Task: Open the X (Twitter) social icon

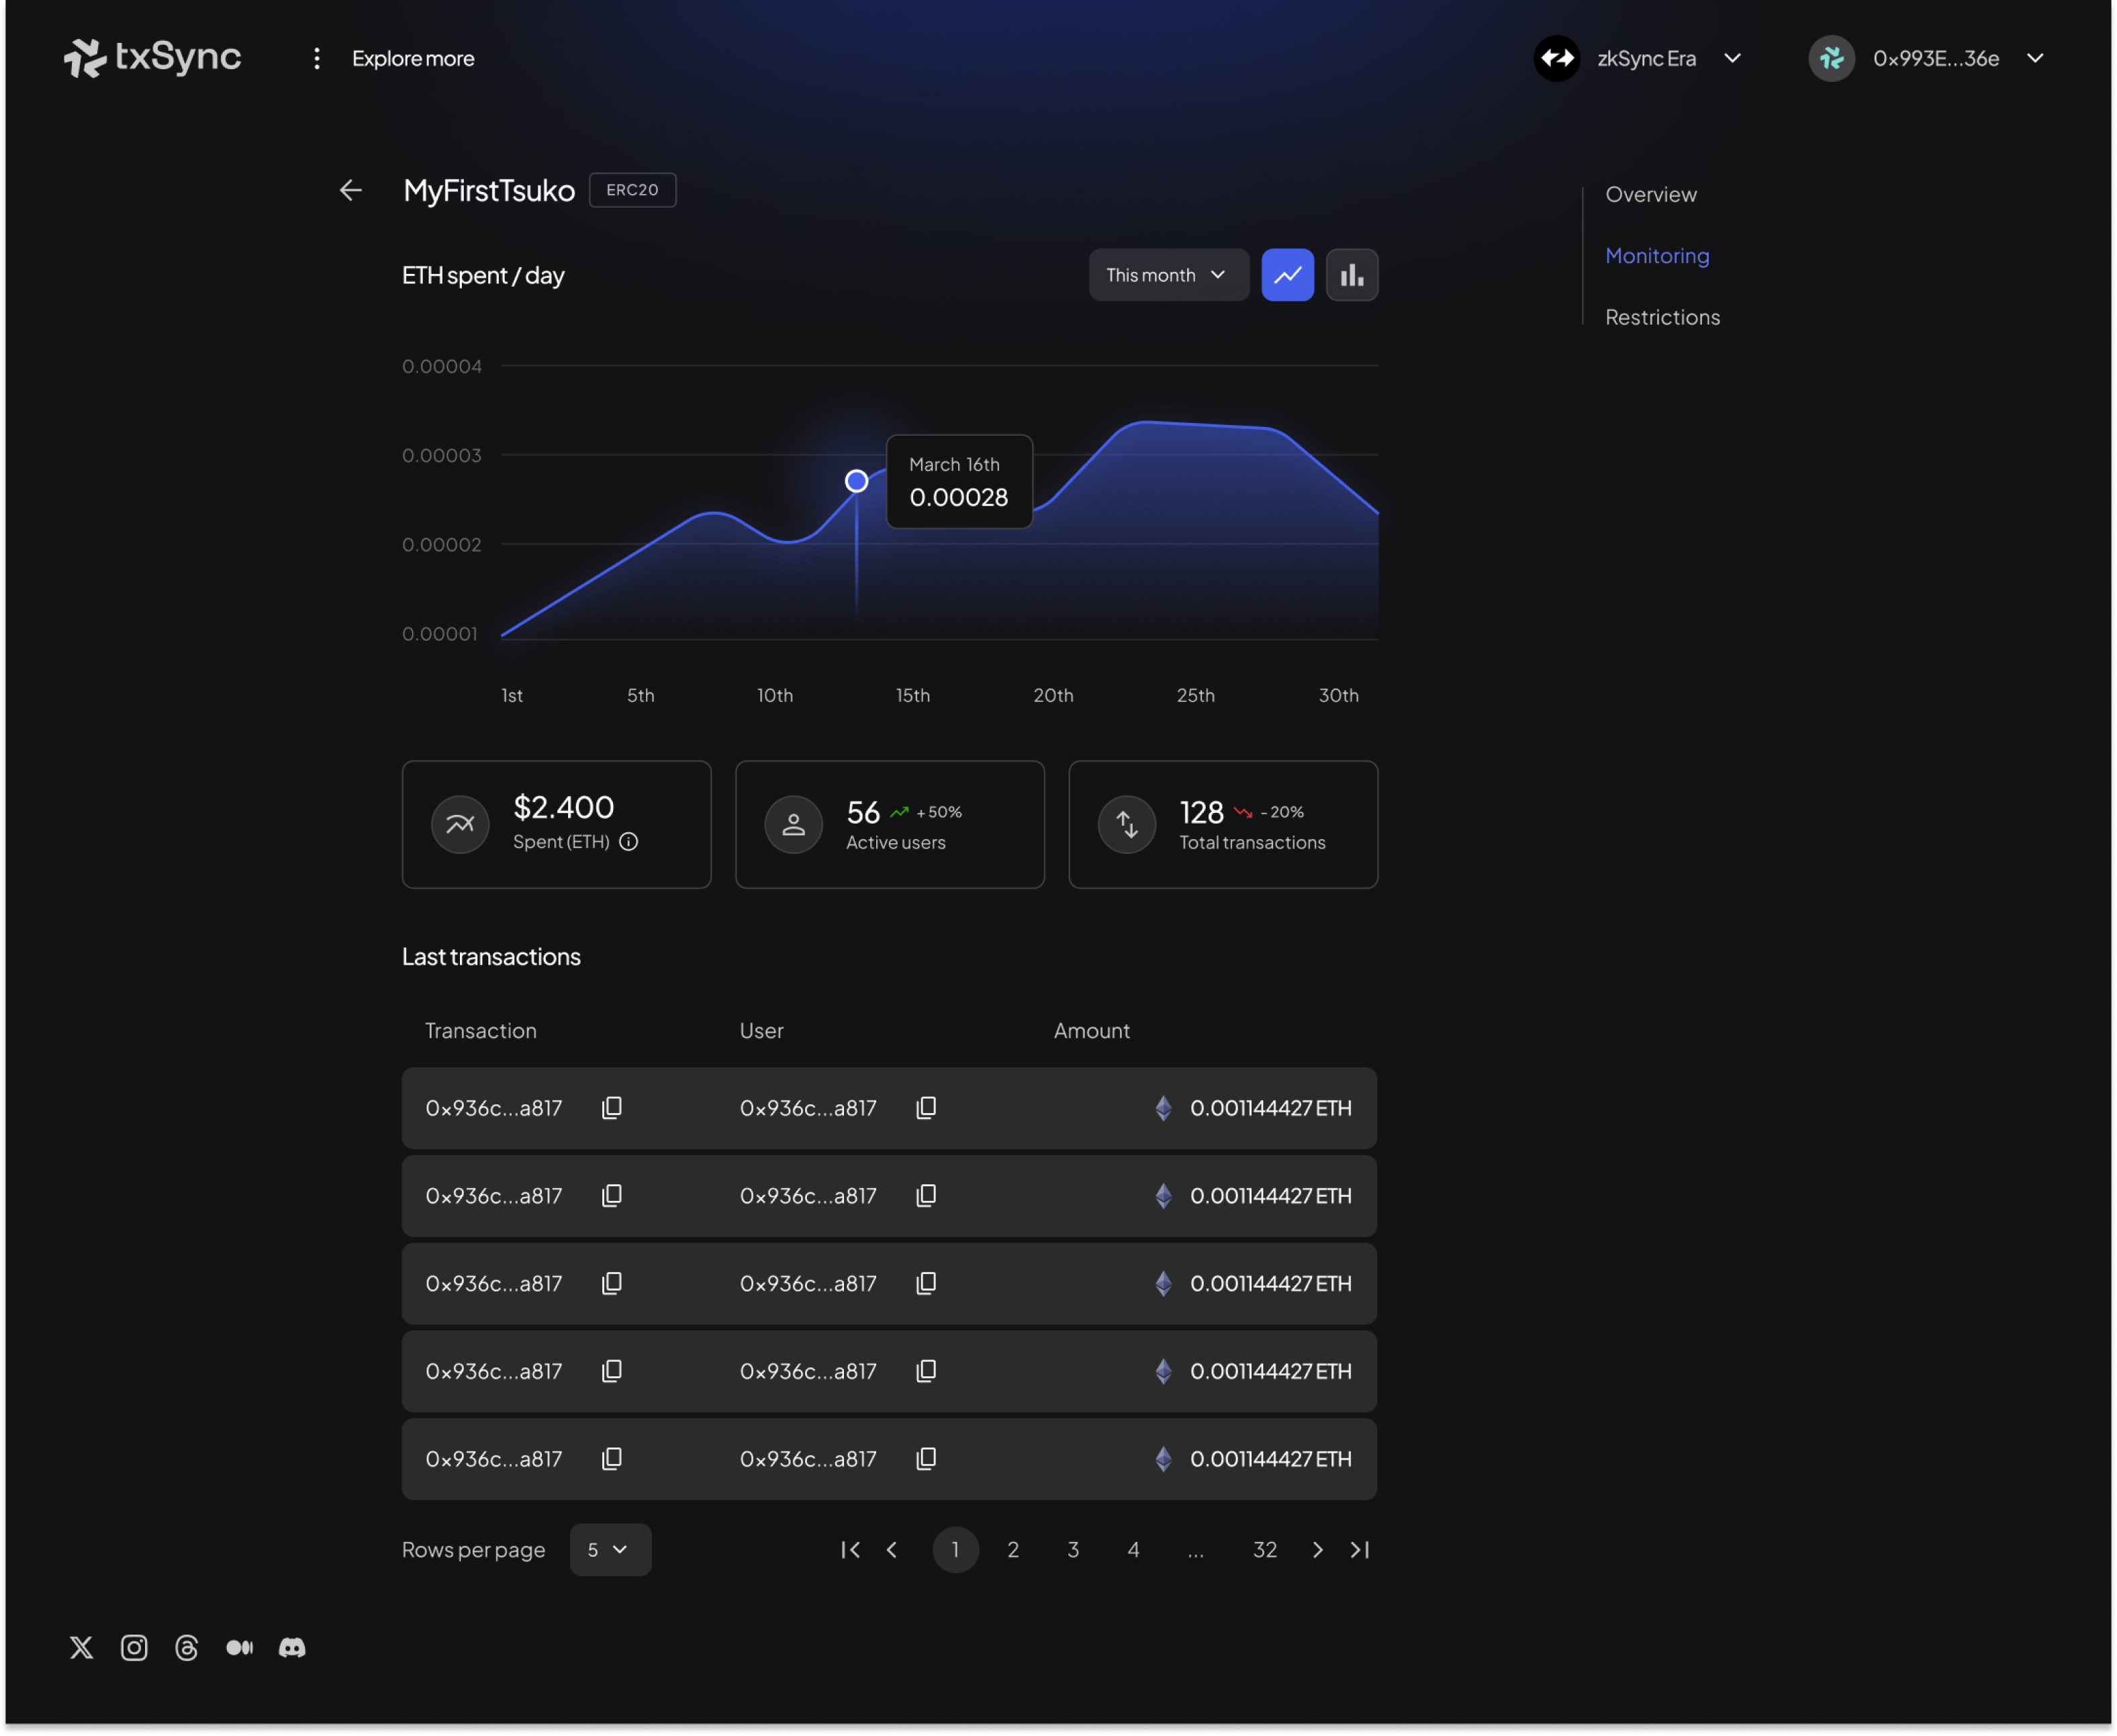Action: [x=82, y=1648]
